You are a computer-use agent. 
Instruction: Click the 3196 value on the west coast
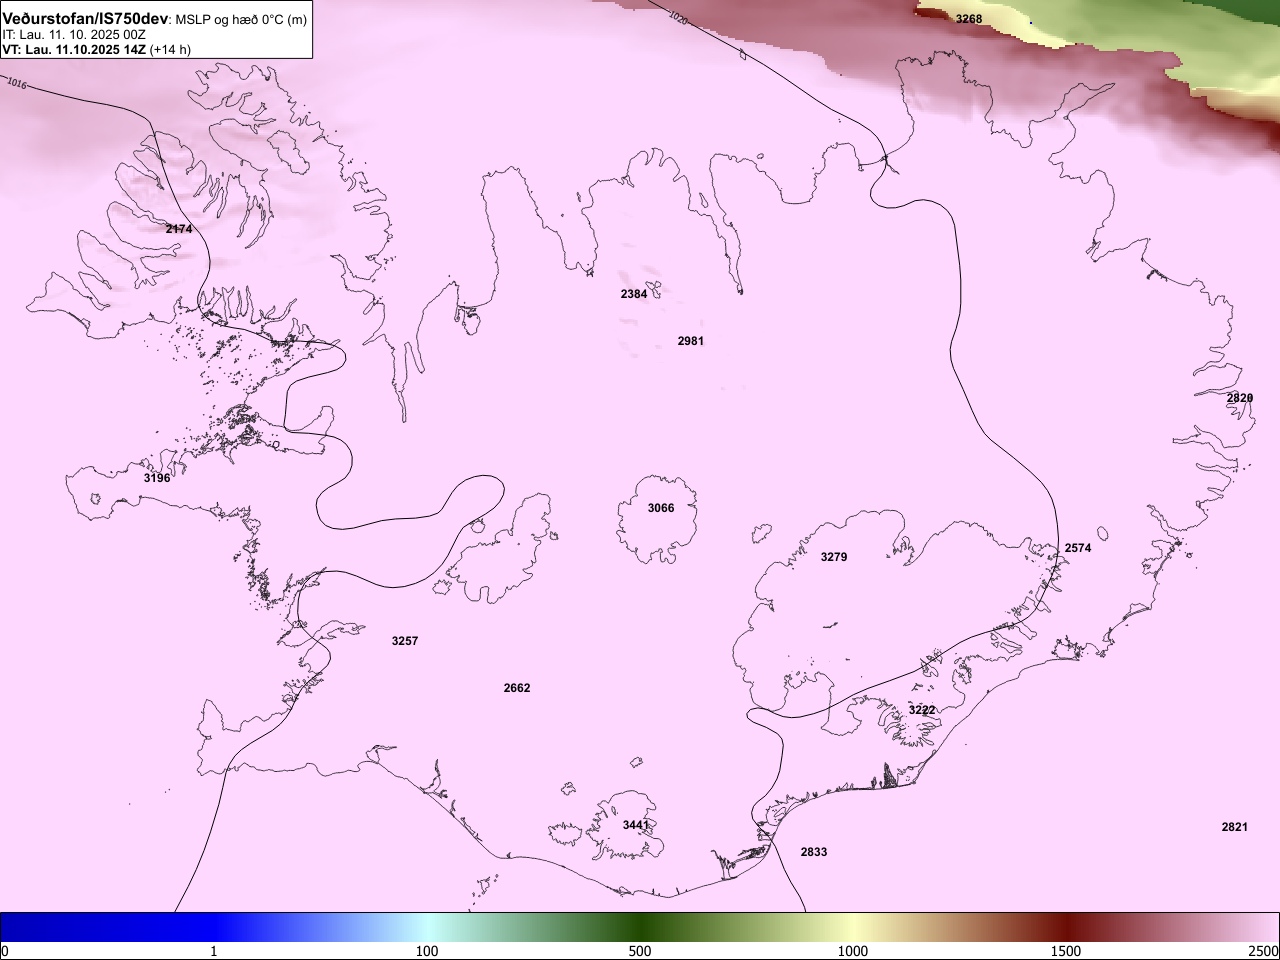click(157, 478)
